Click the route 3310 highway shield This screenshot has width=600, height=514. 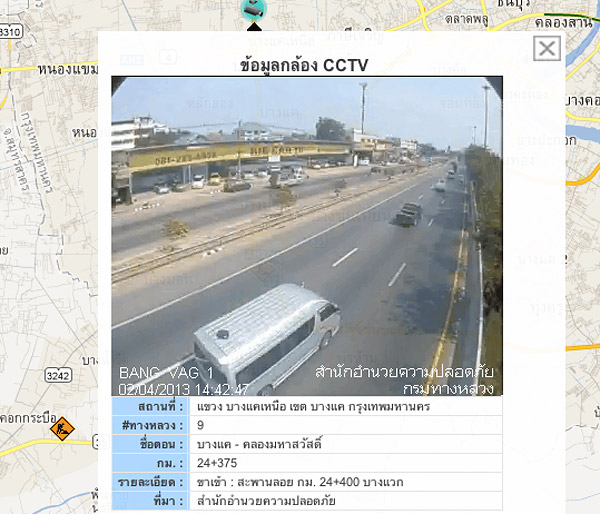(10, 32)
